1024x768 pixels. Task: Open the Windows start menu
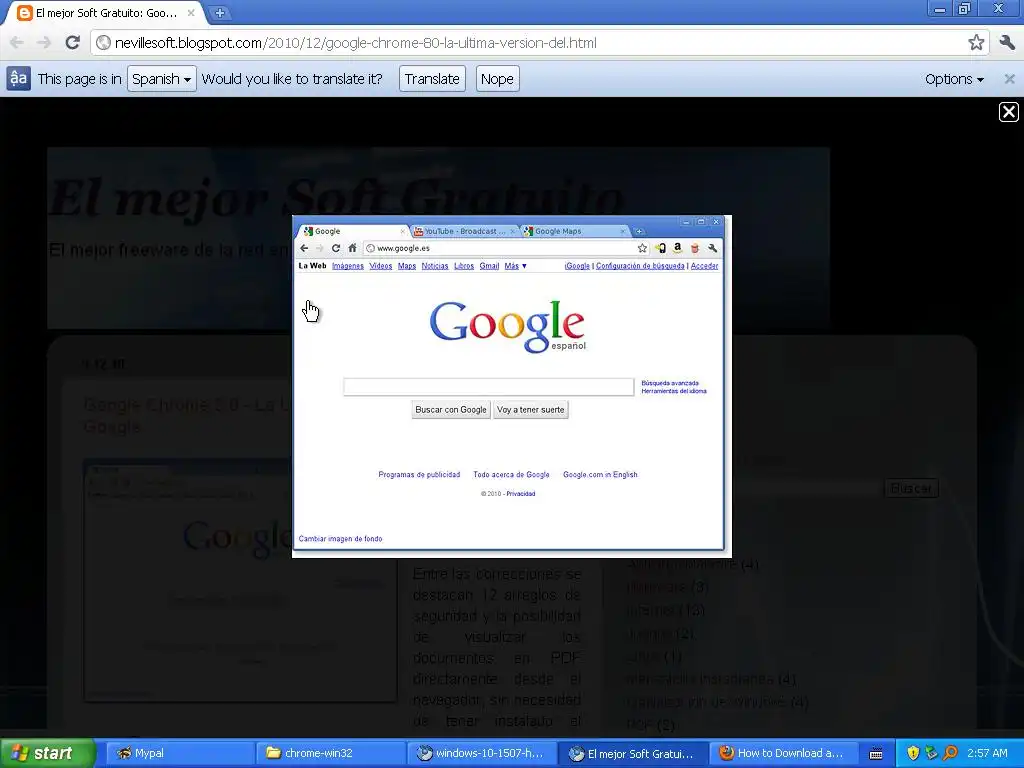(x=46, y=753)
